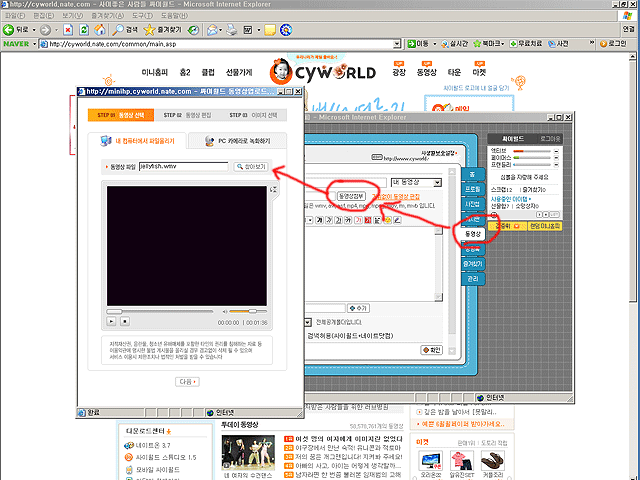Viewport: 640px width, 480px height.
Task: Click the next step button in upload popup
Action: [187, 382]
